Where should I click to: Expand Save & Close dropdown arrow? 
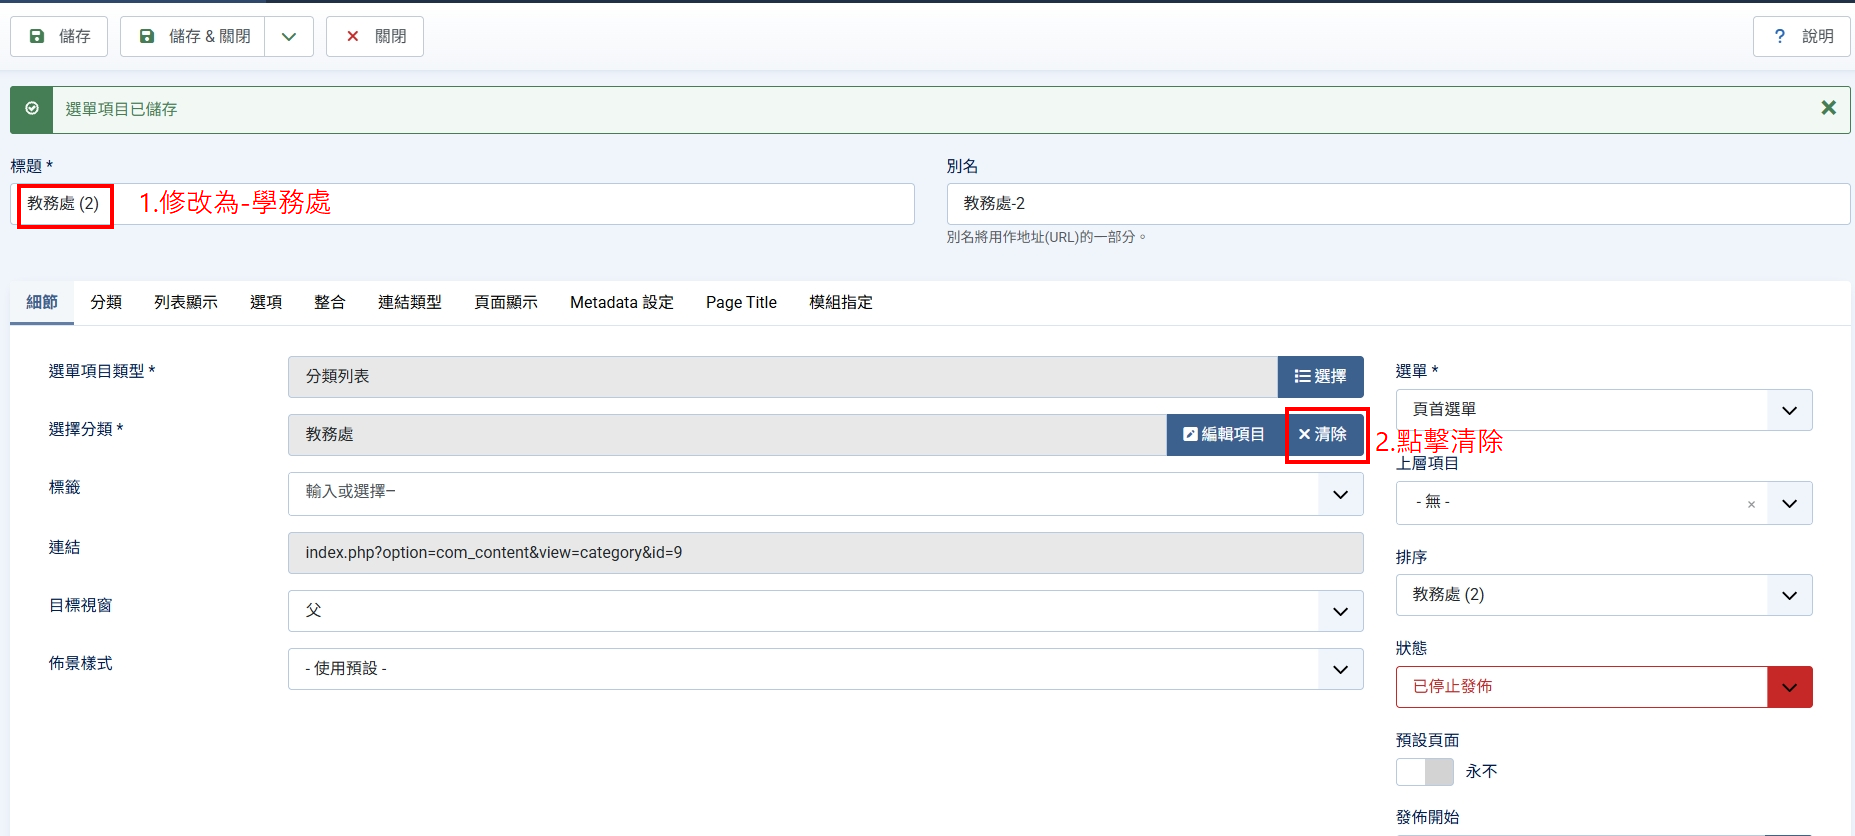tap(289, 37)
